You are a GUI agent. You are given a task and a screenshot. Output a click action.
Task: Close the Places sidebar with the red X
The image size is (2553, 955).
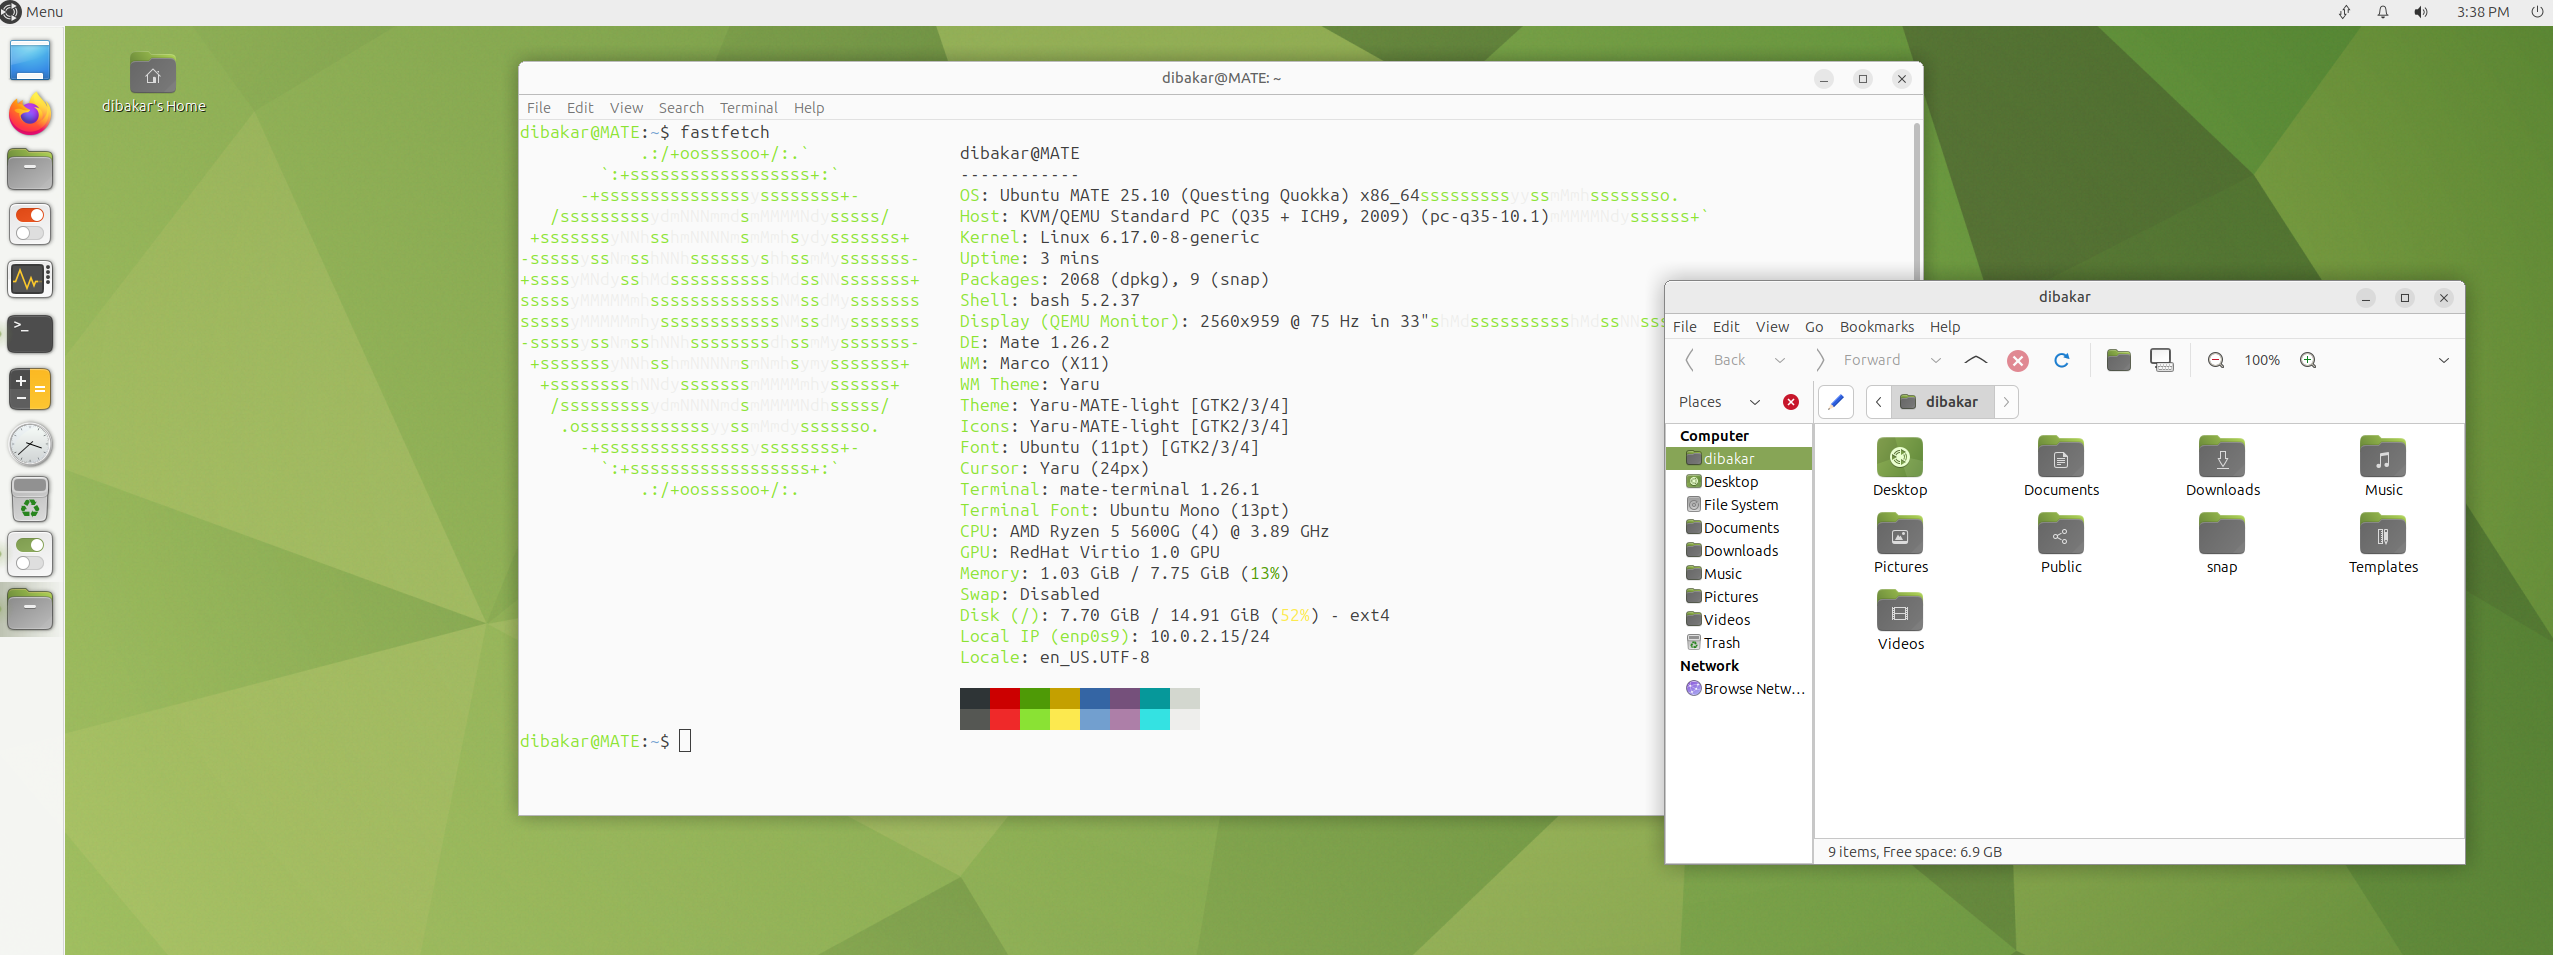click(1790, 402)
